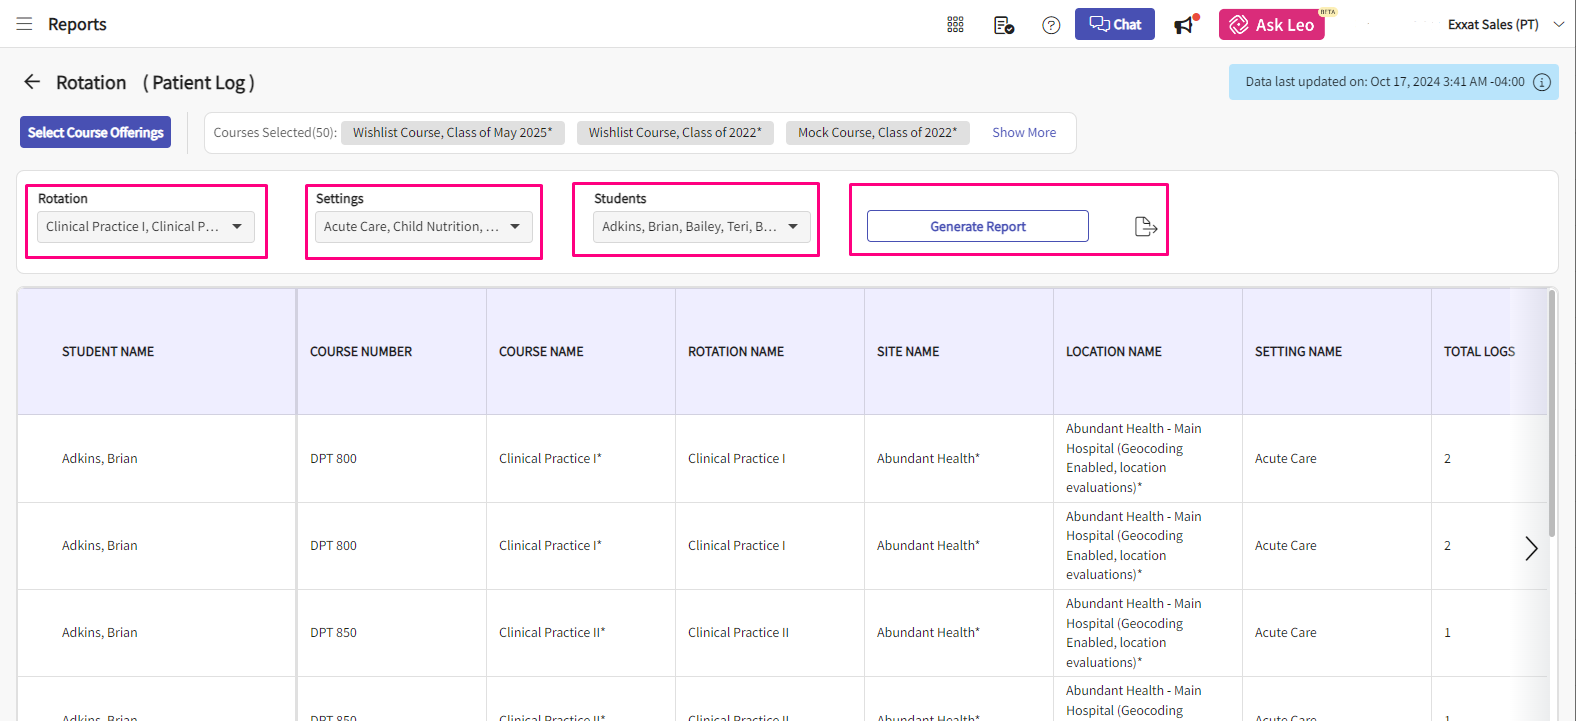Open the hamburger navigation menu

click(x=24, y=24)
